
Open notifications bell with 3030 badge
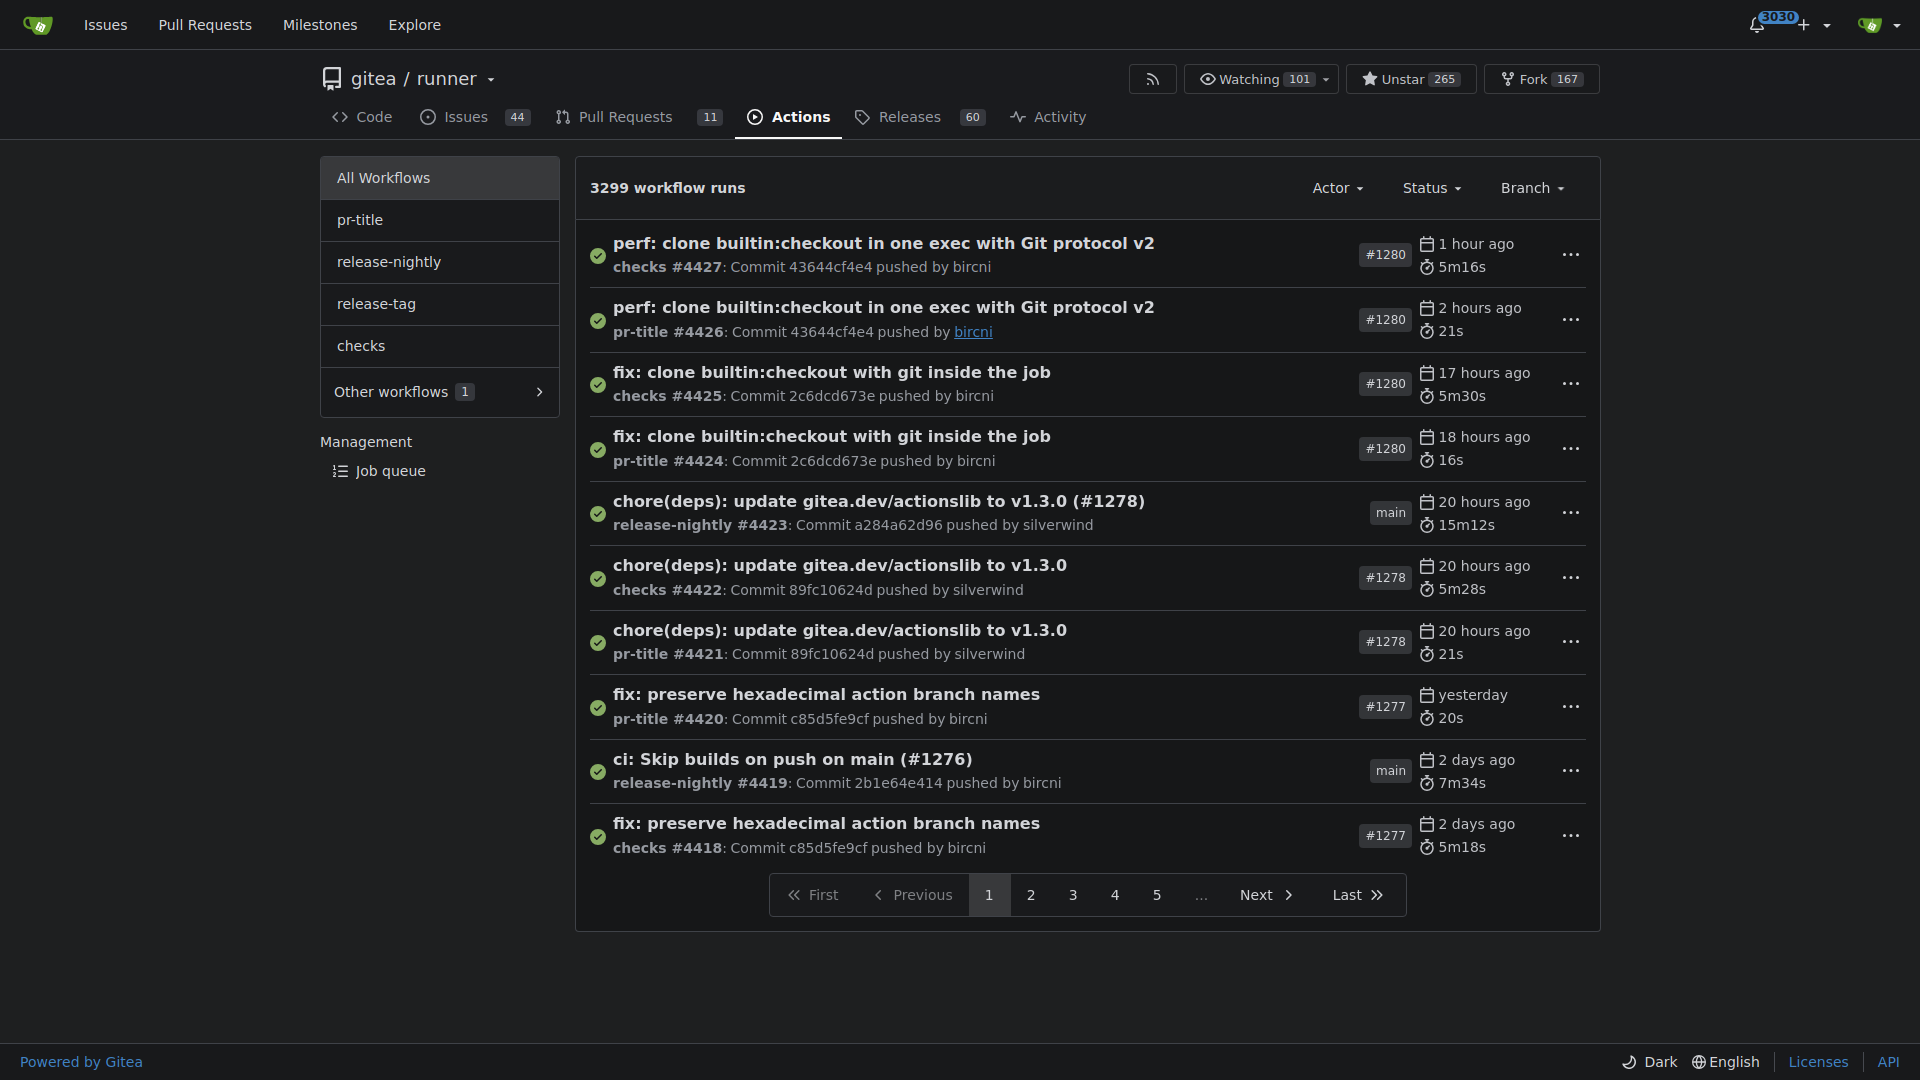point(1758,25)
